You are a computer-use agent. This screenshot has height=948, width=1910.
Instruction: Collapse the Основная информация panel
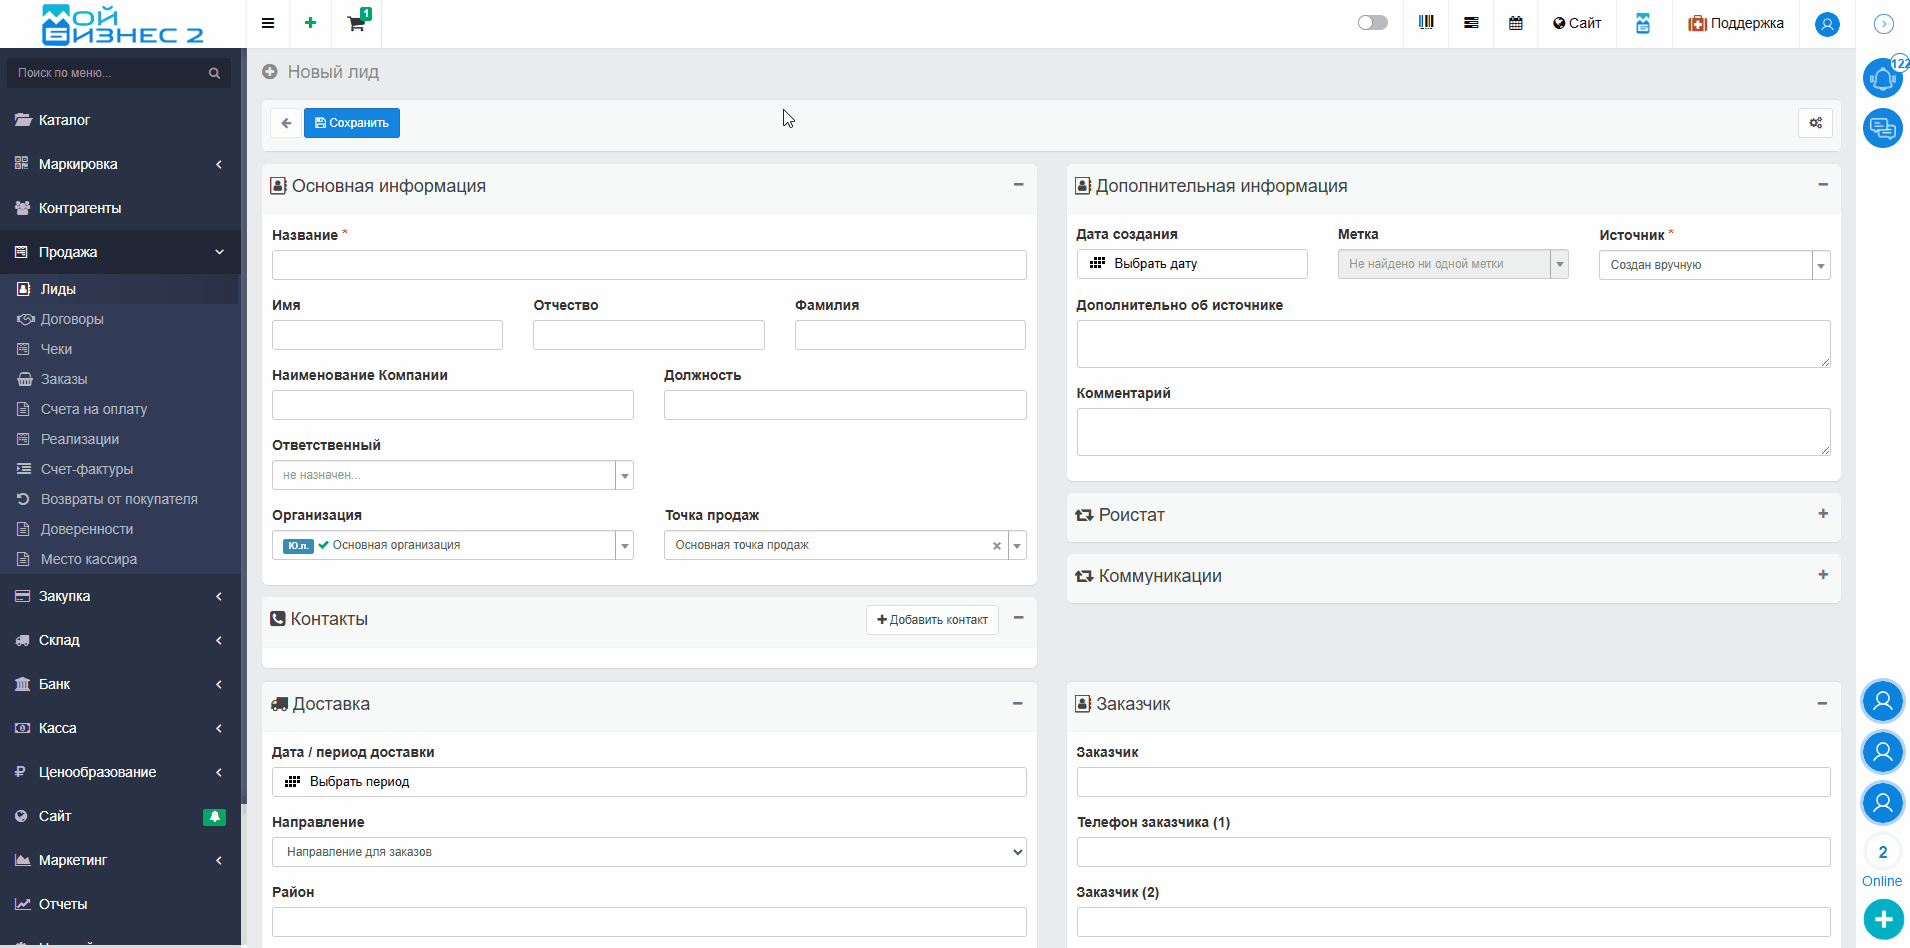tap(1018, 185)
